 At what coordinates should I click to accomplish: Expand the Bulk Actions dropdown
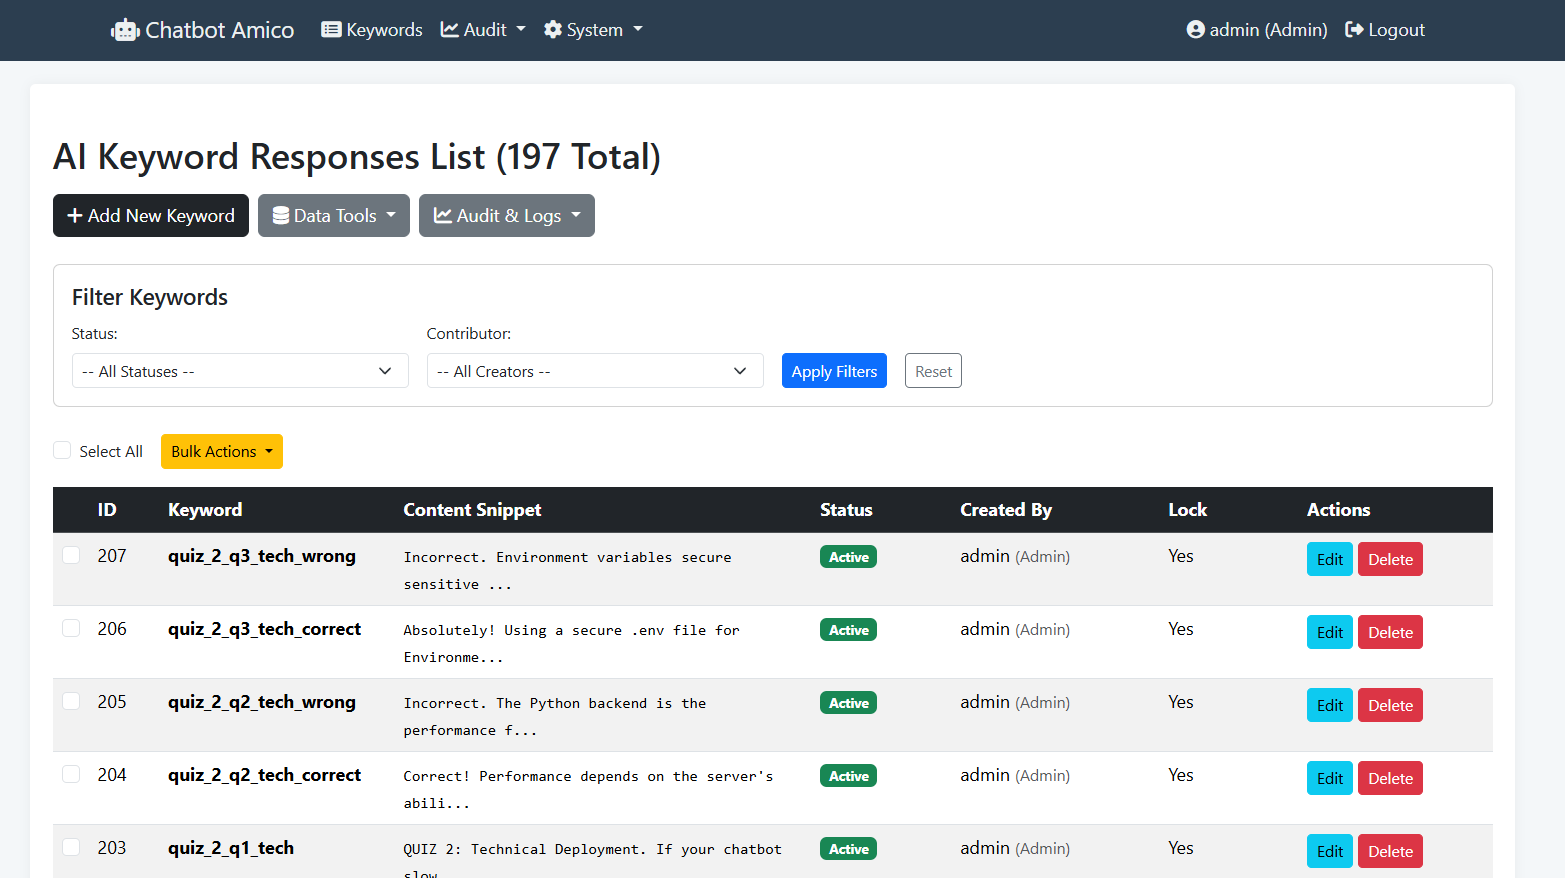[x=222, y=451]
